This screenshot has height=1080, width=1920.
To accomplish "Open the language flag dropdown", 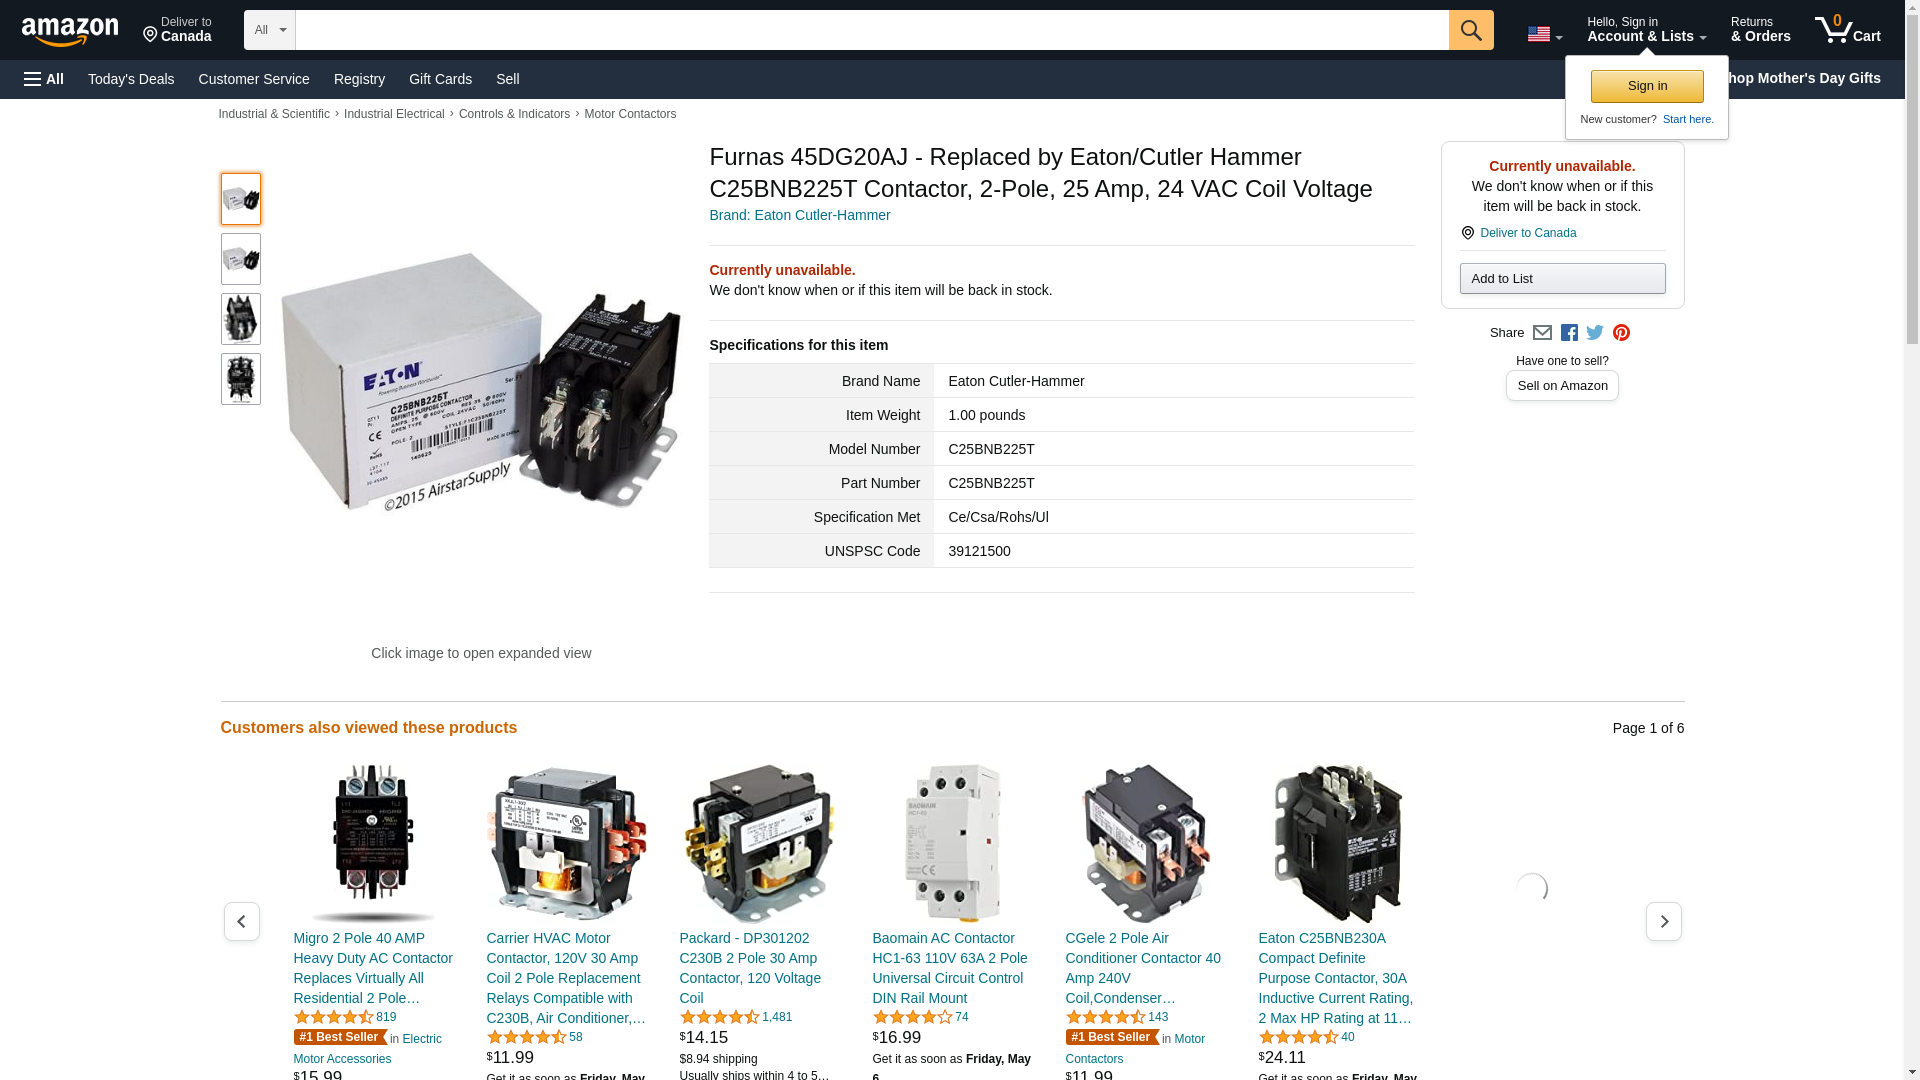I will pyautogui.click(x=1544, y=34).
